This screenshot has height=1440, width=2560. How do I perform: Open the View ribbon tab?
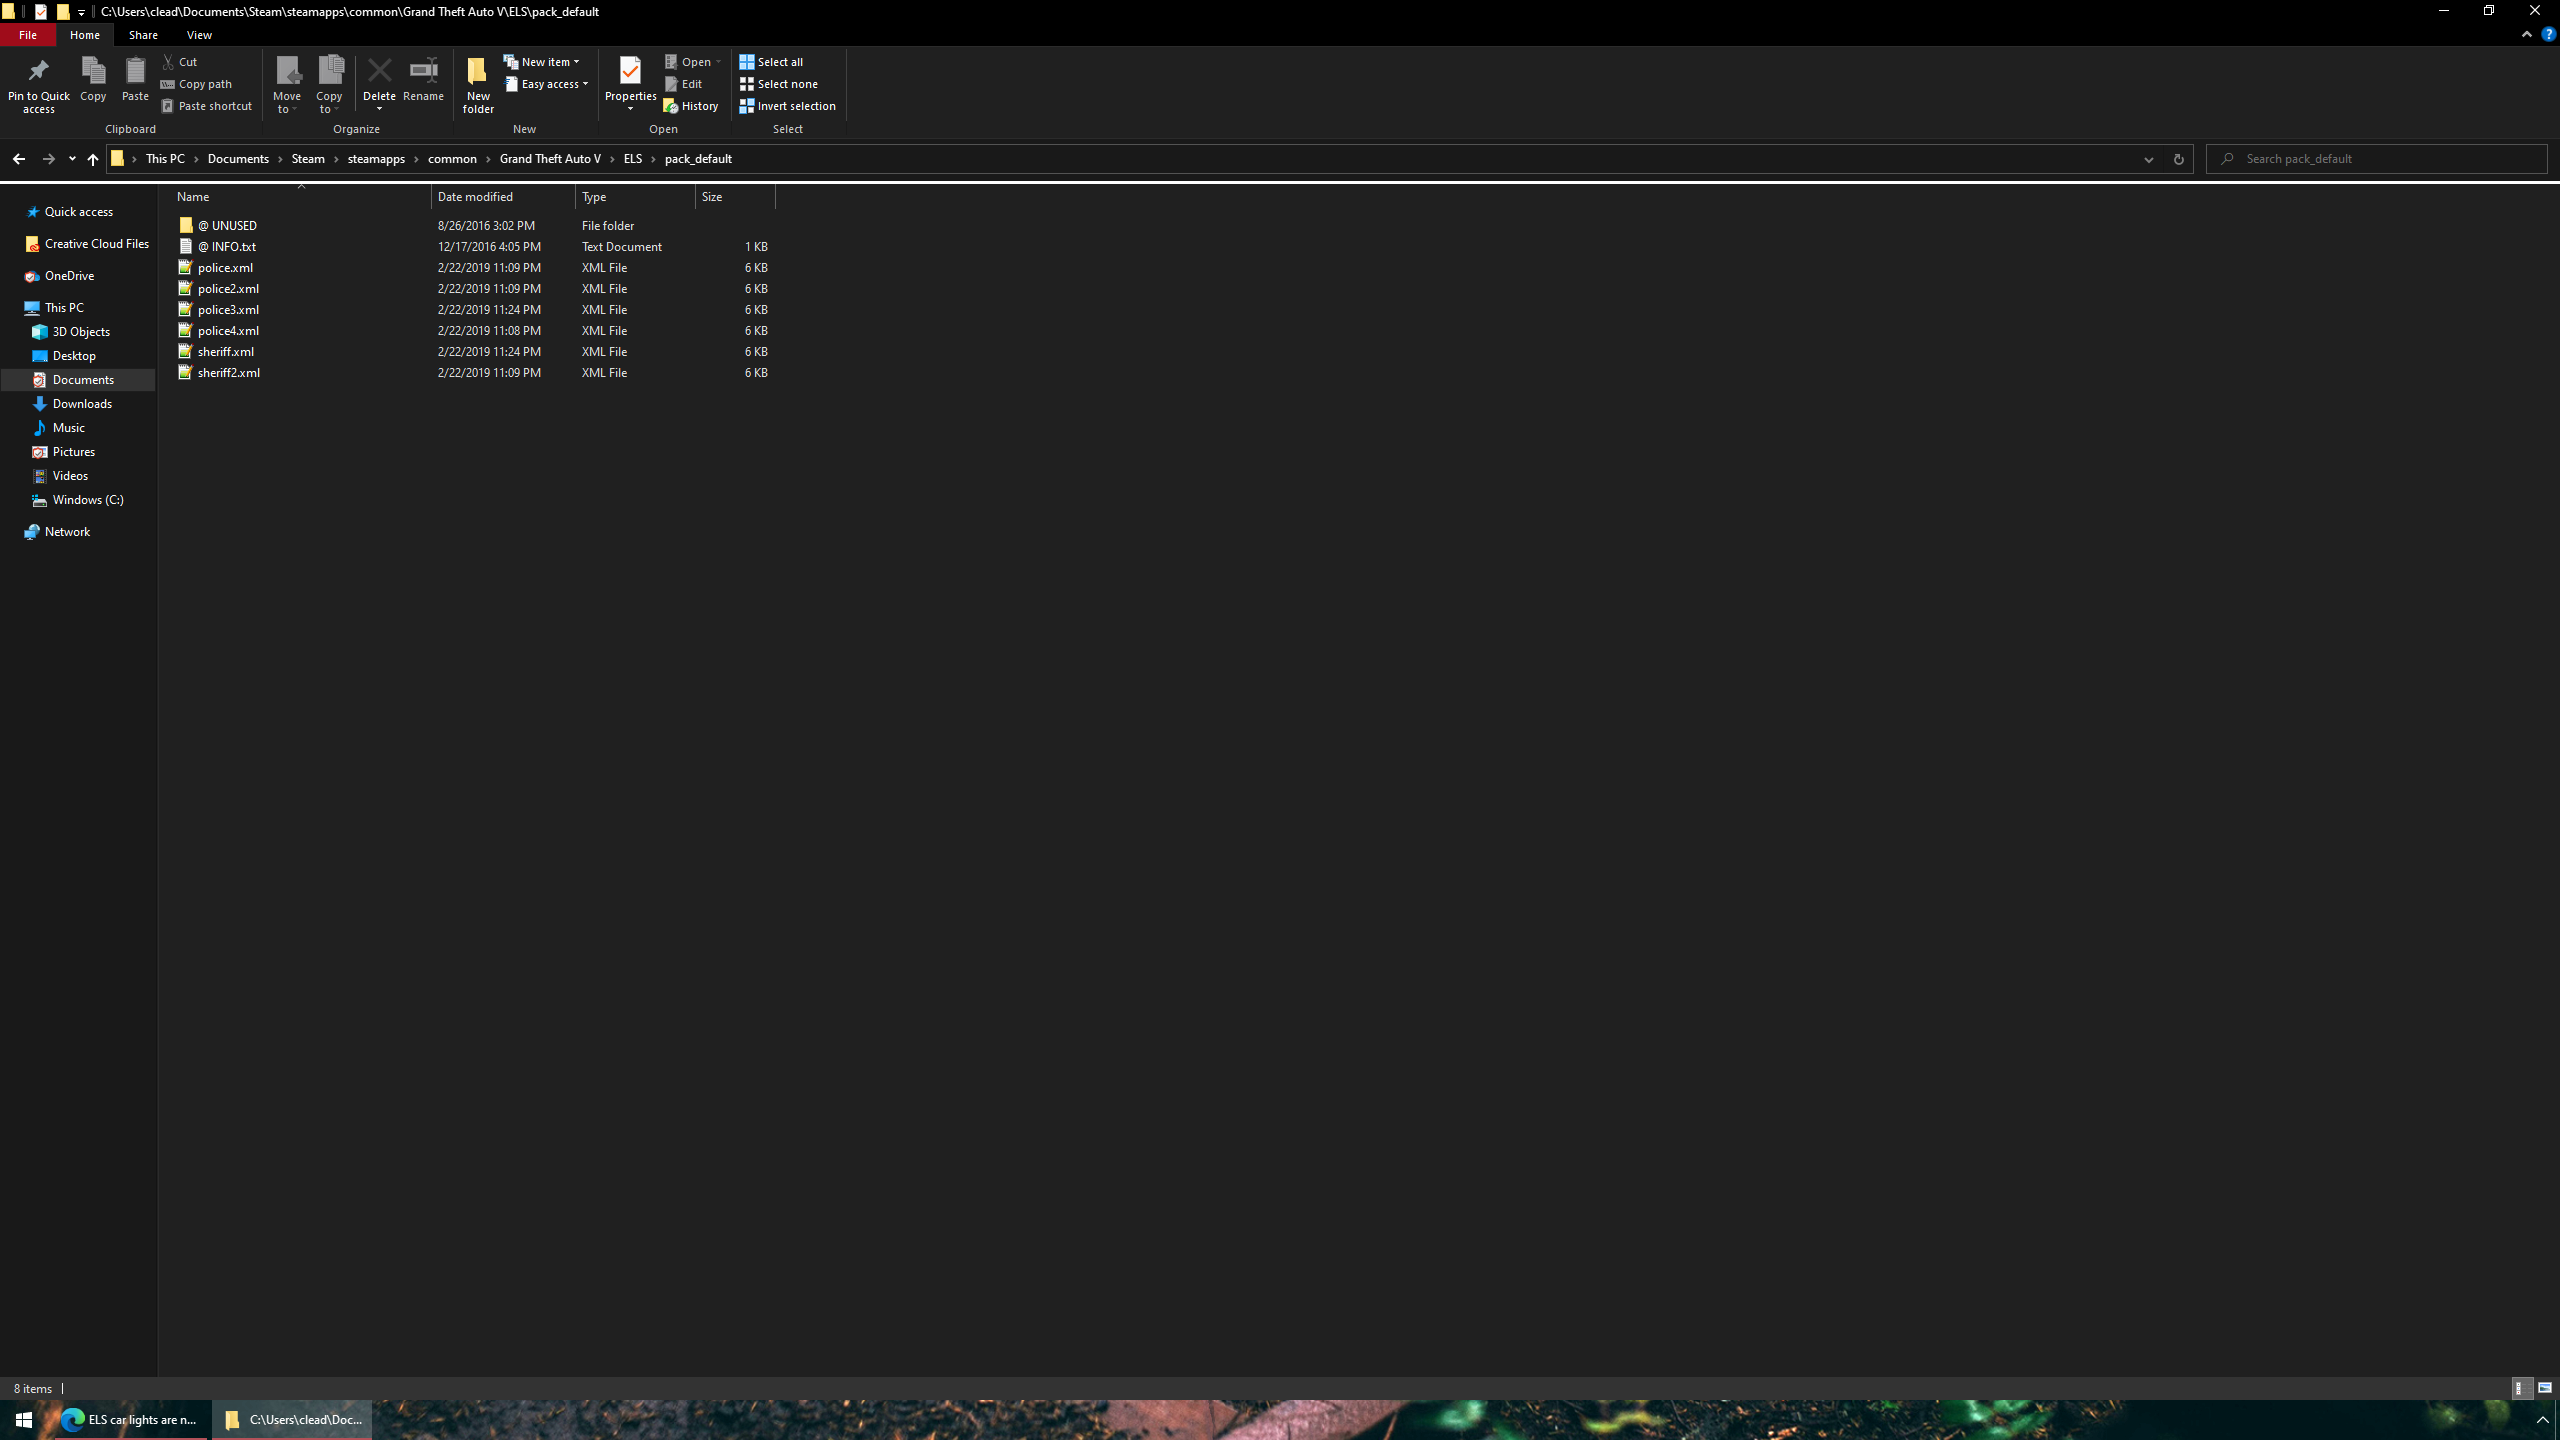[199, 35]
